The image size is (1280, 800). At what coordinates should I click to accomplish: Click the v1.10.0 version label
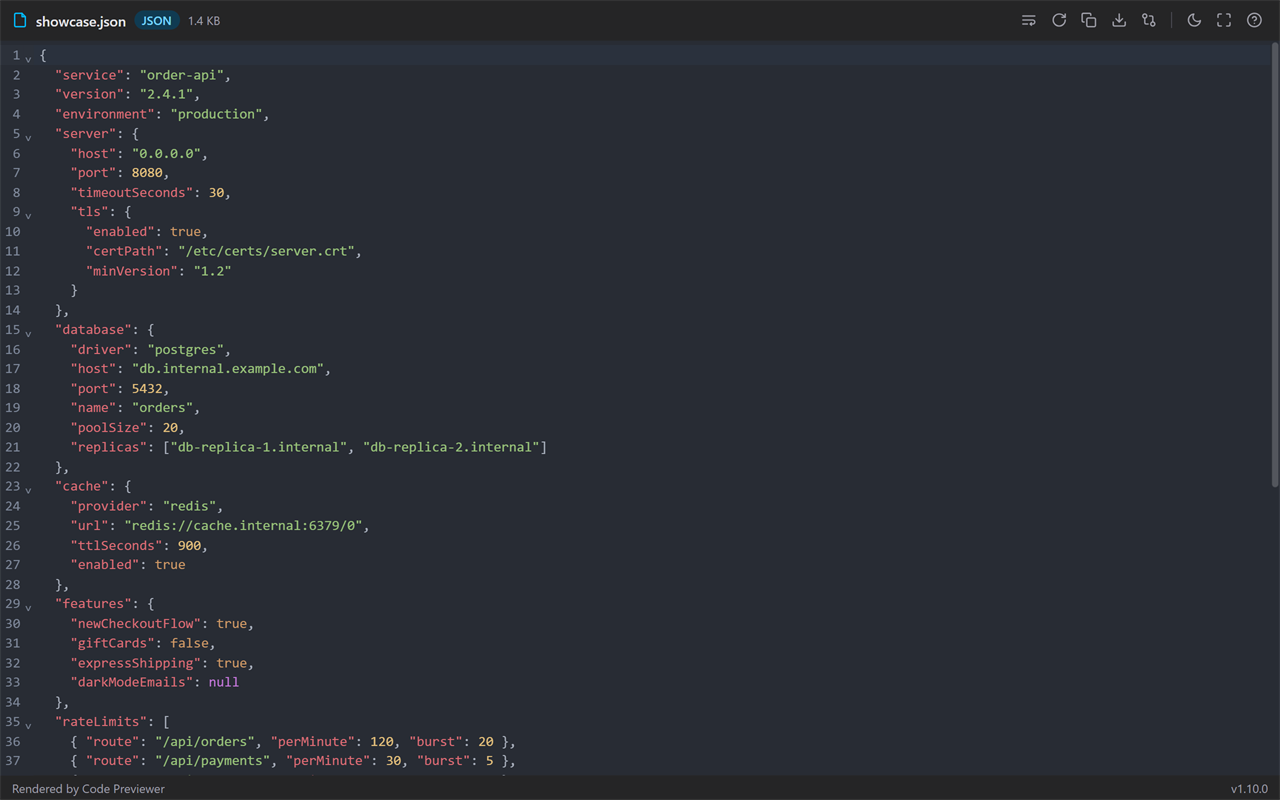1249,789
